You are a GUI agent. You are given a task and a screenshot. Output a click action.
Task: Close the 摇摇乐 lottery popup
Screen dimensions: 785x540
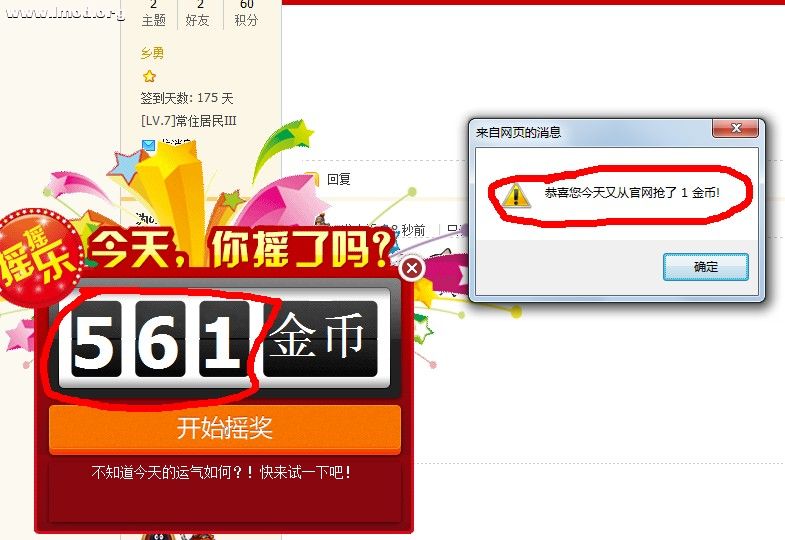click(x=412, y=269)
